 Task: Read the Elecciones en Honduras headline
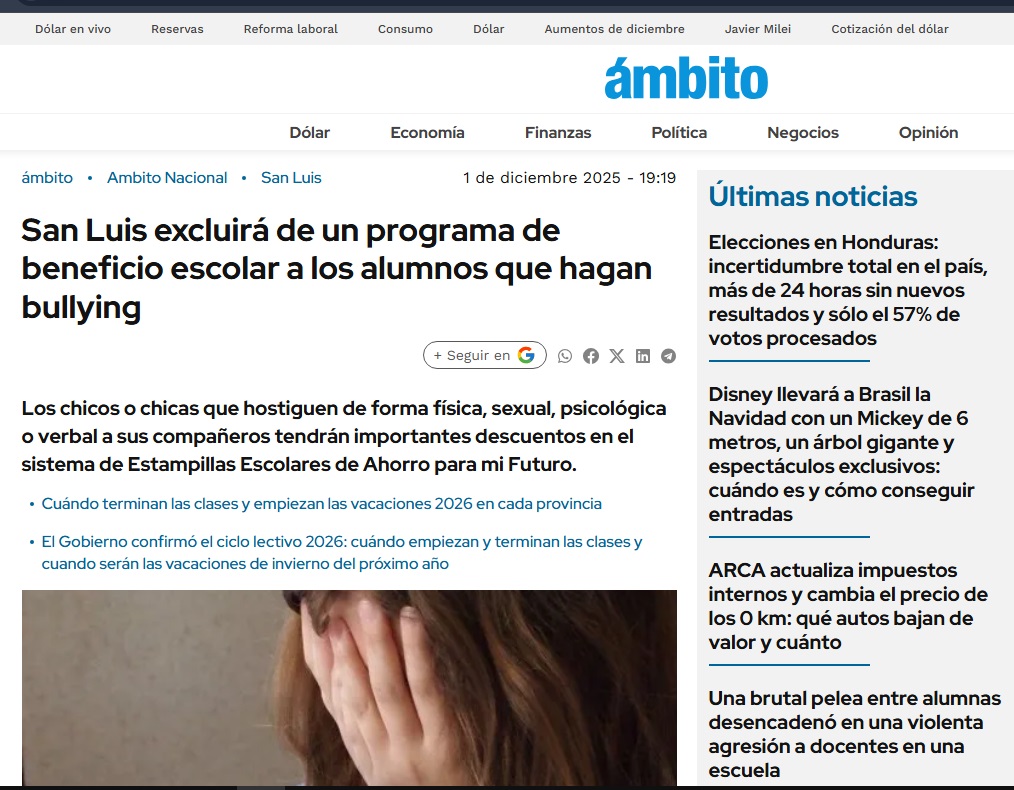(x=848, y=290)
